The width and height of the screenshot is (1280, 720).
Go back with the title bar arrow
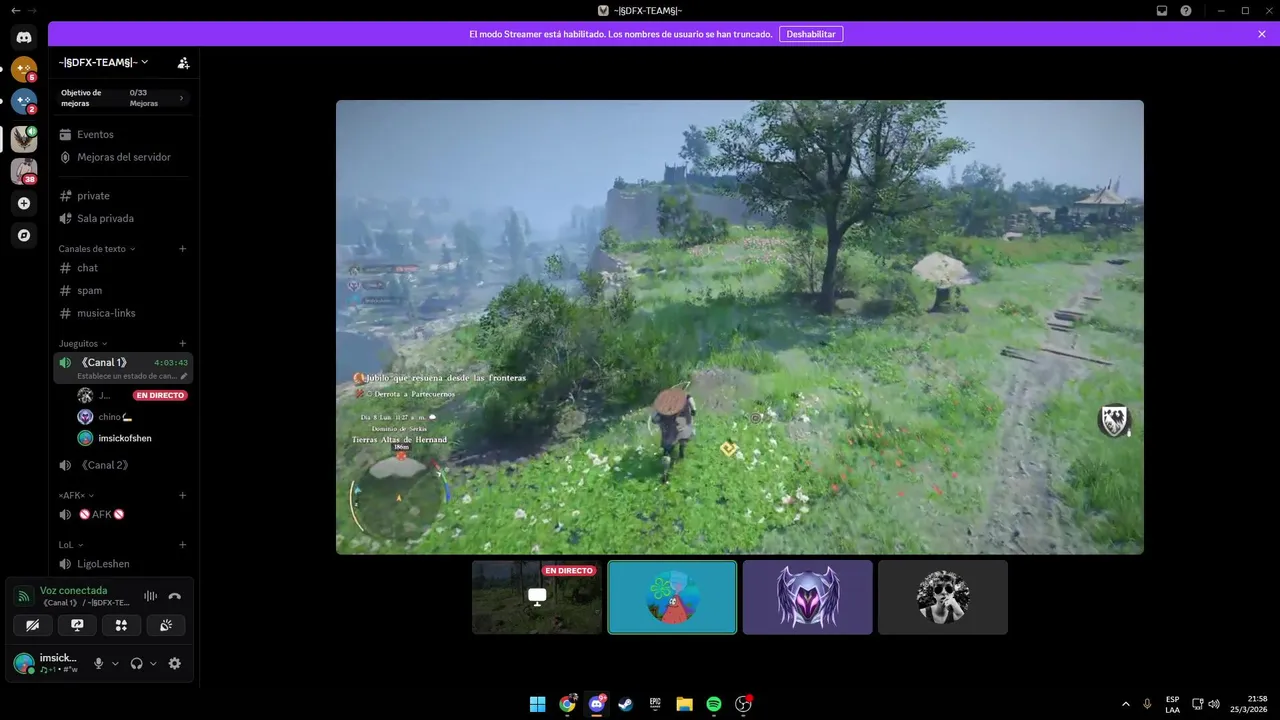click(x=15, y=10)
